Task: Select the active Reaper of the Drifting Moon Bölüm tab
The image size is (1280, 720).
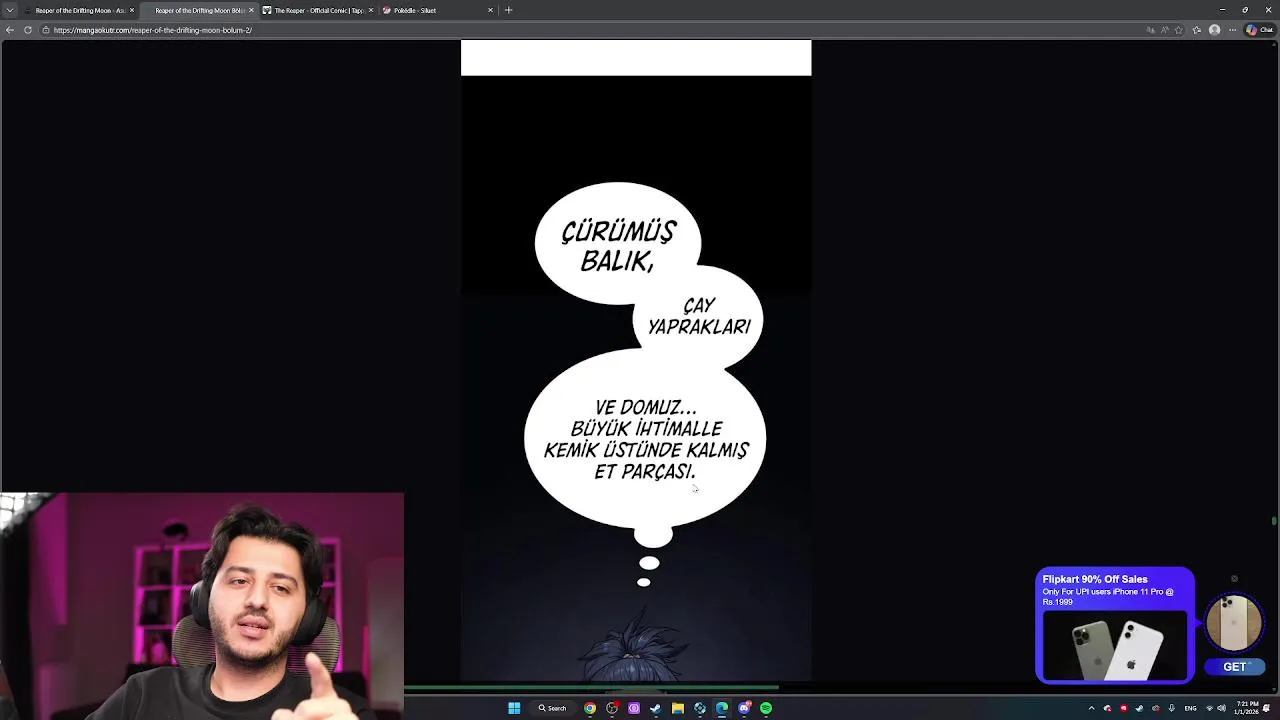Action: [198, 10]
